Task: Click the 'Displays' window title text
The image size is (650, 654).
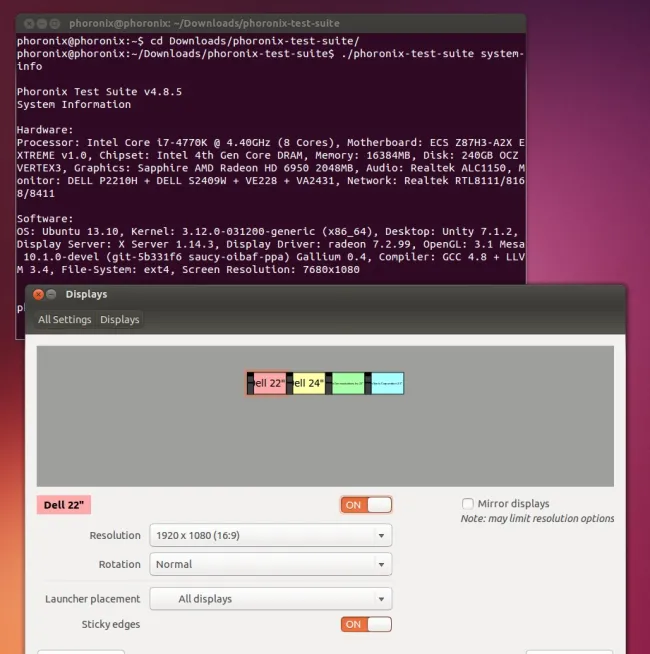Action: (86, 294)
